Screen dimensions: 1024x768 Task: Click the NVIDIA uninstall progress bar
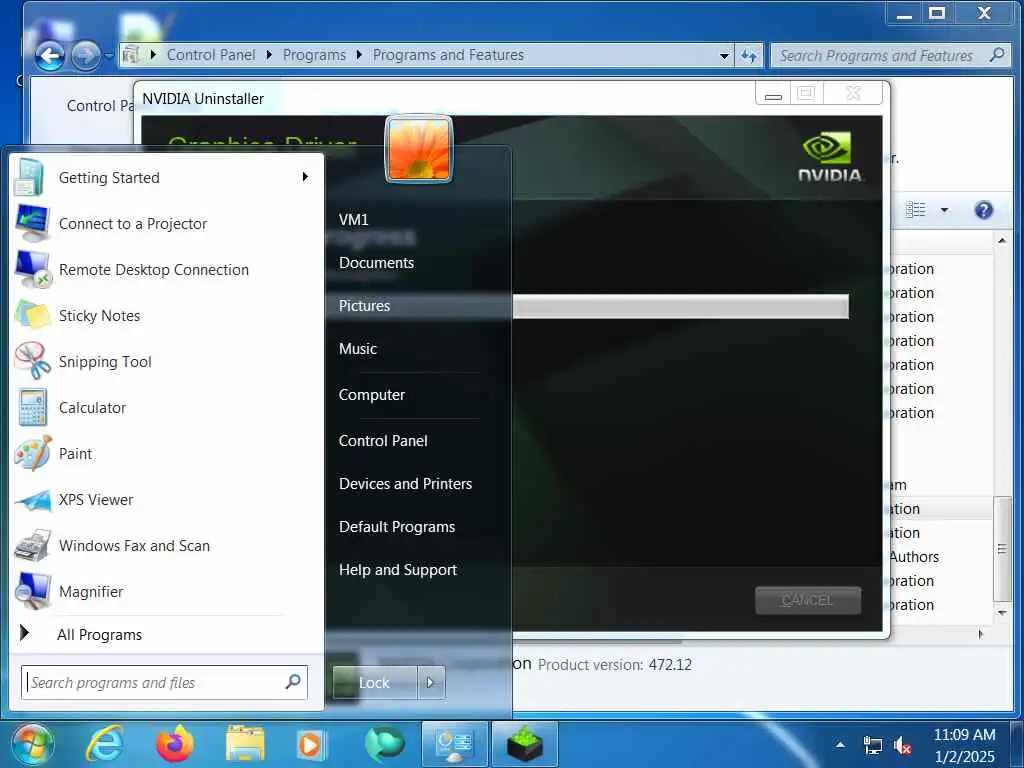coord(680,306)
